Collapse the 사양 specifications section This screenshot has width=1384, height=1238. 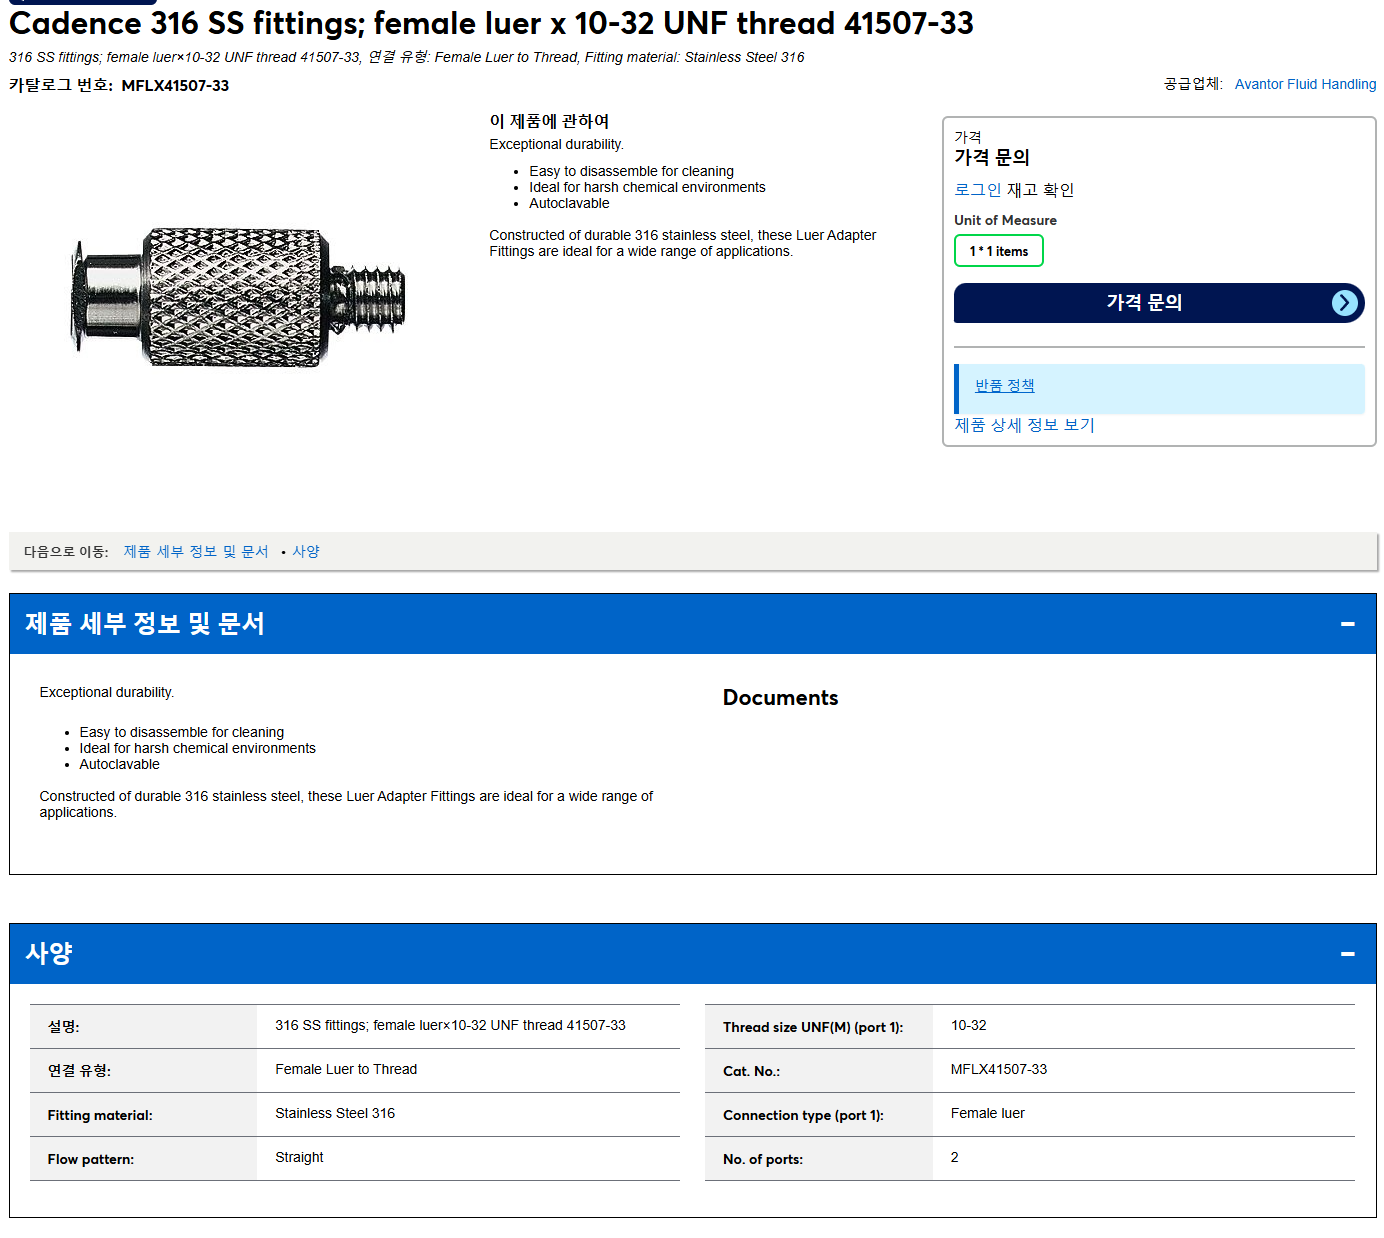(1347, 954)
